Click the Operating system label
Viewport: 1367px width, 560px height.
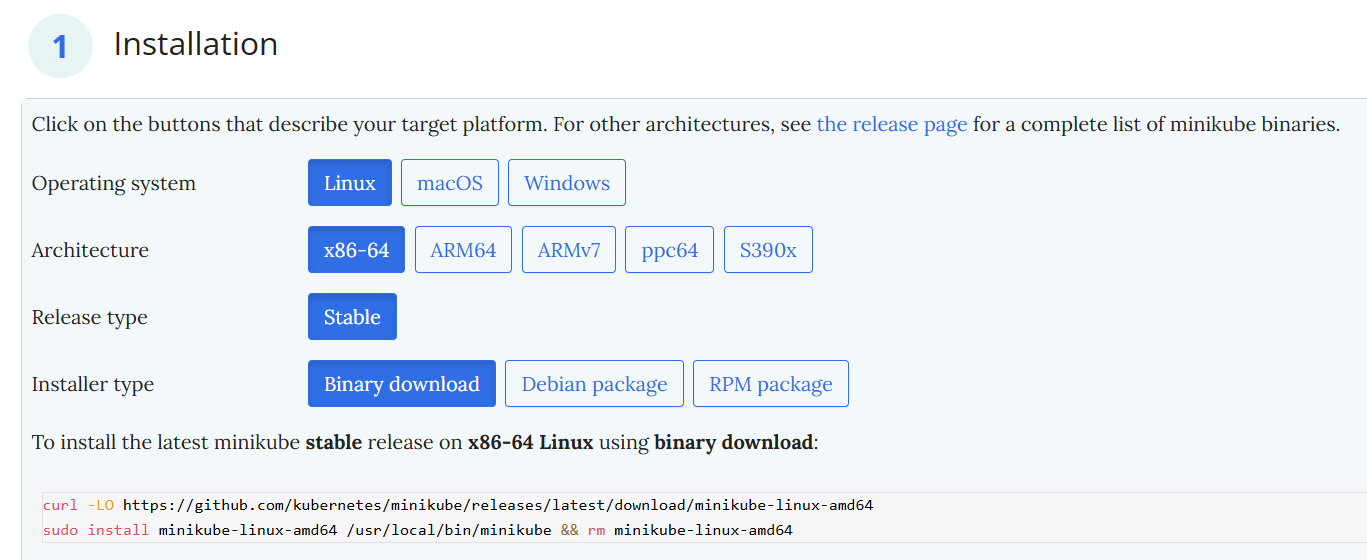[114, 184]
